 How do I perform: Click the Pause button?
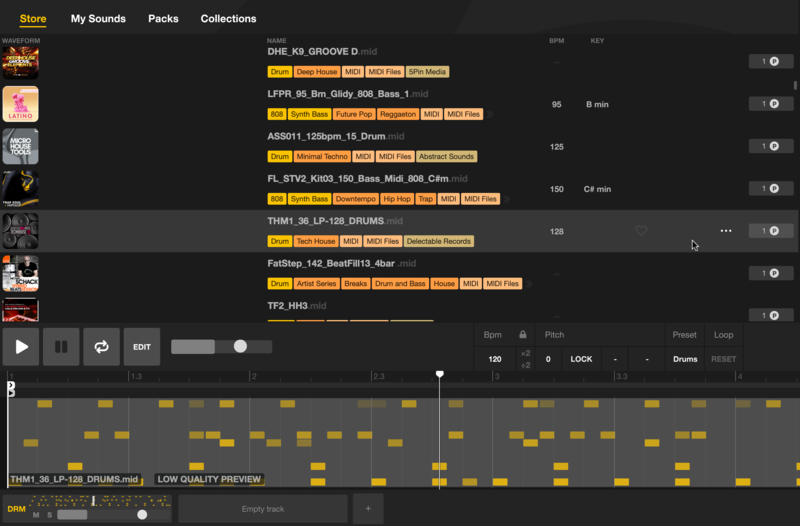[x=61, y=347]
